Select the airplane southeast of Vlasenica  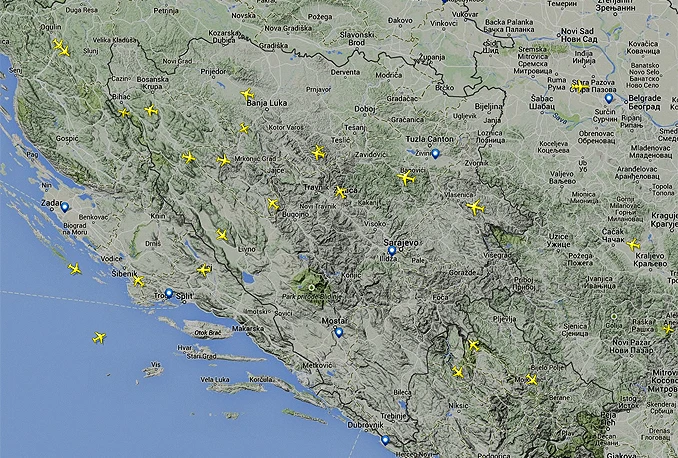tap(475, 207)
